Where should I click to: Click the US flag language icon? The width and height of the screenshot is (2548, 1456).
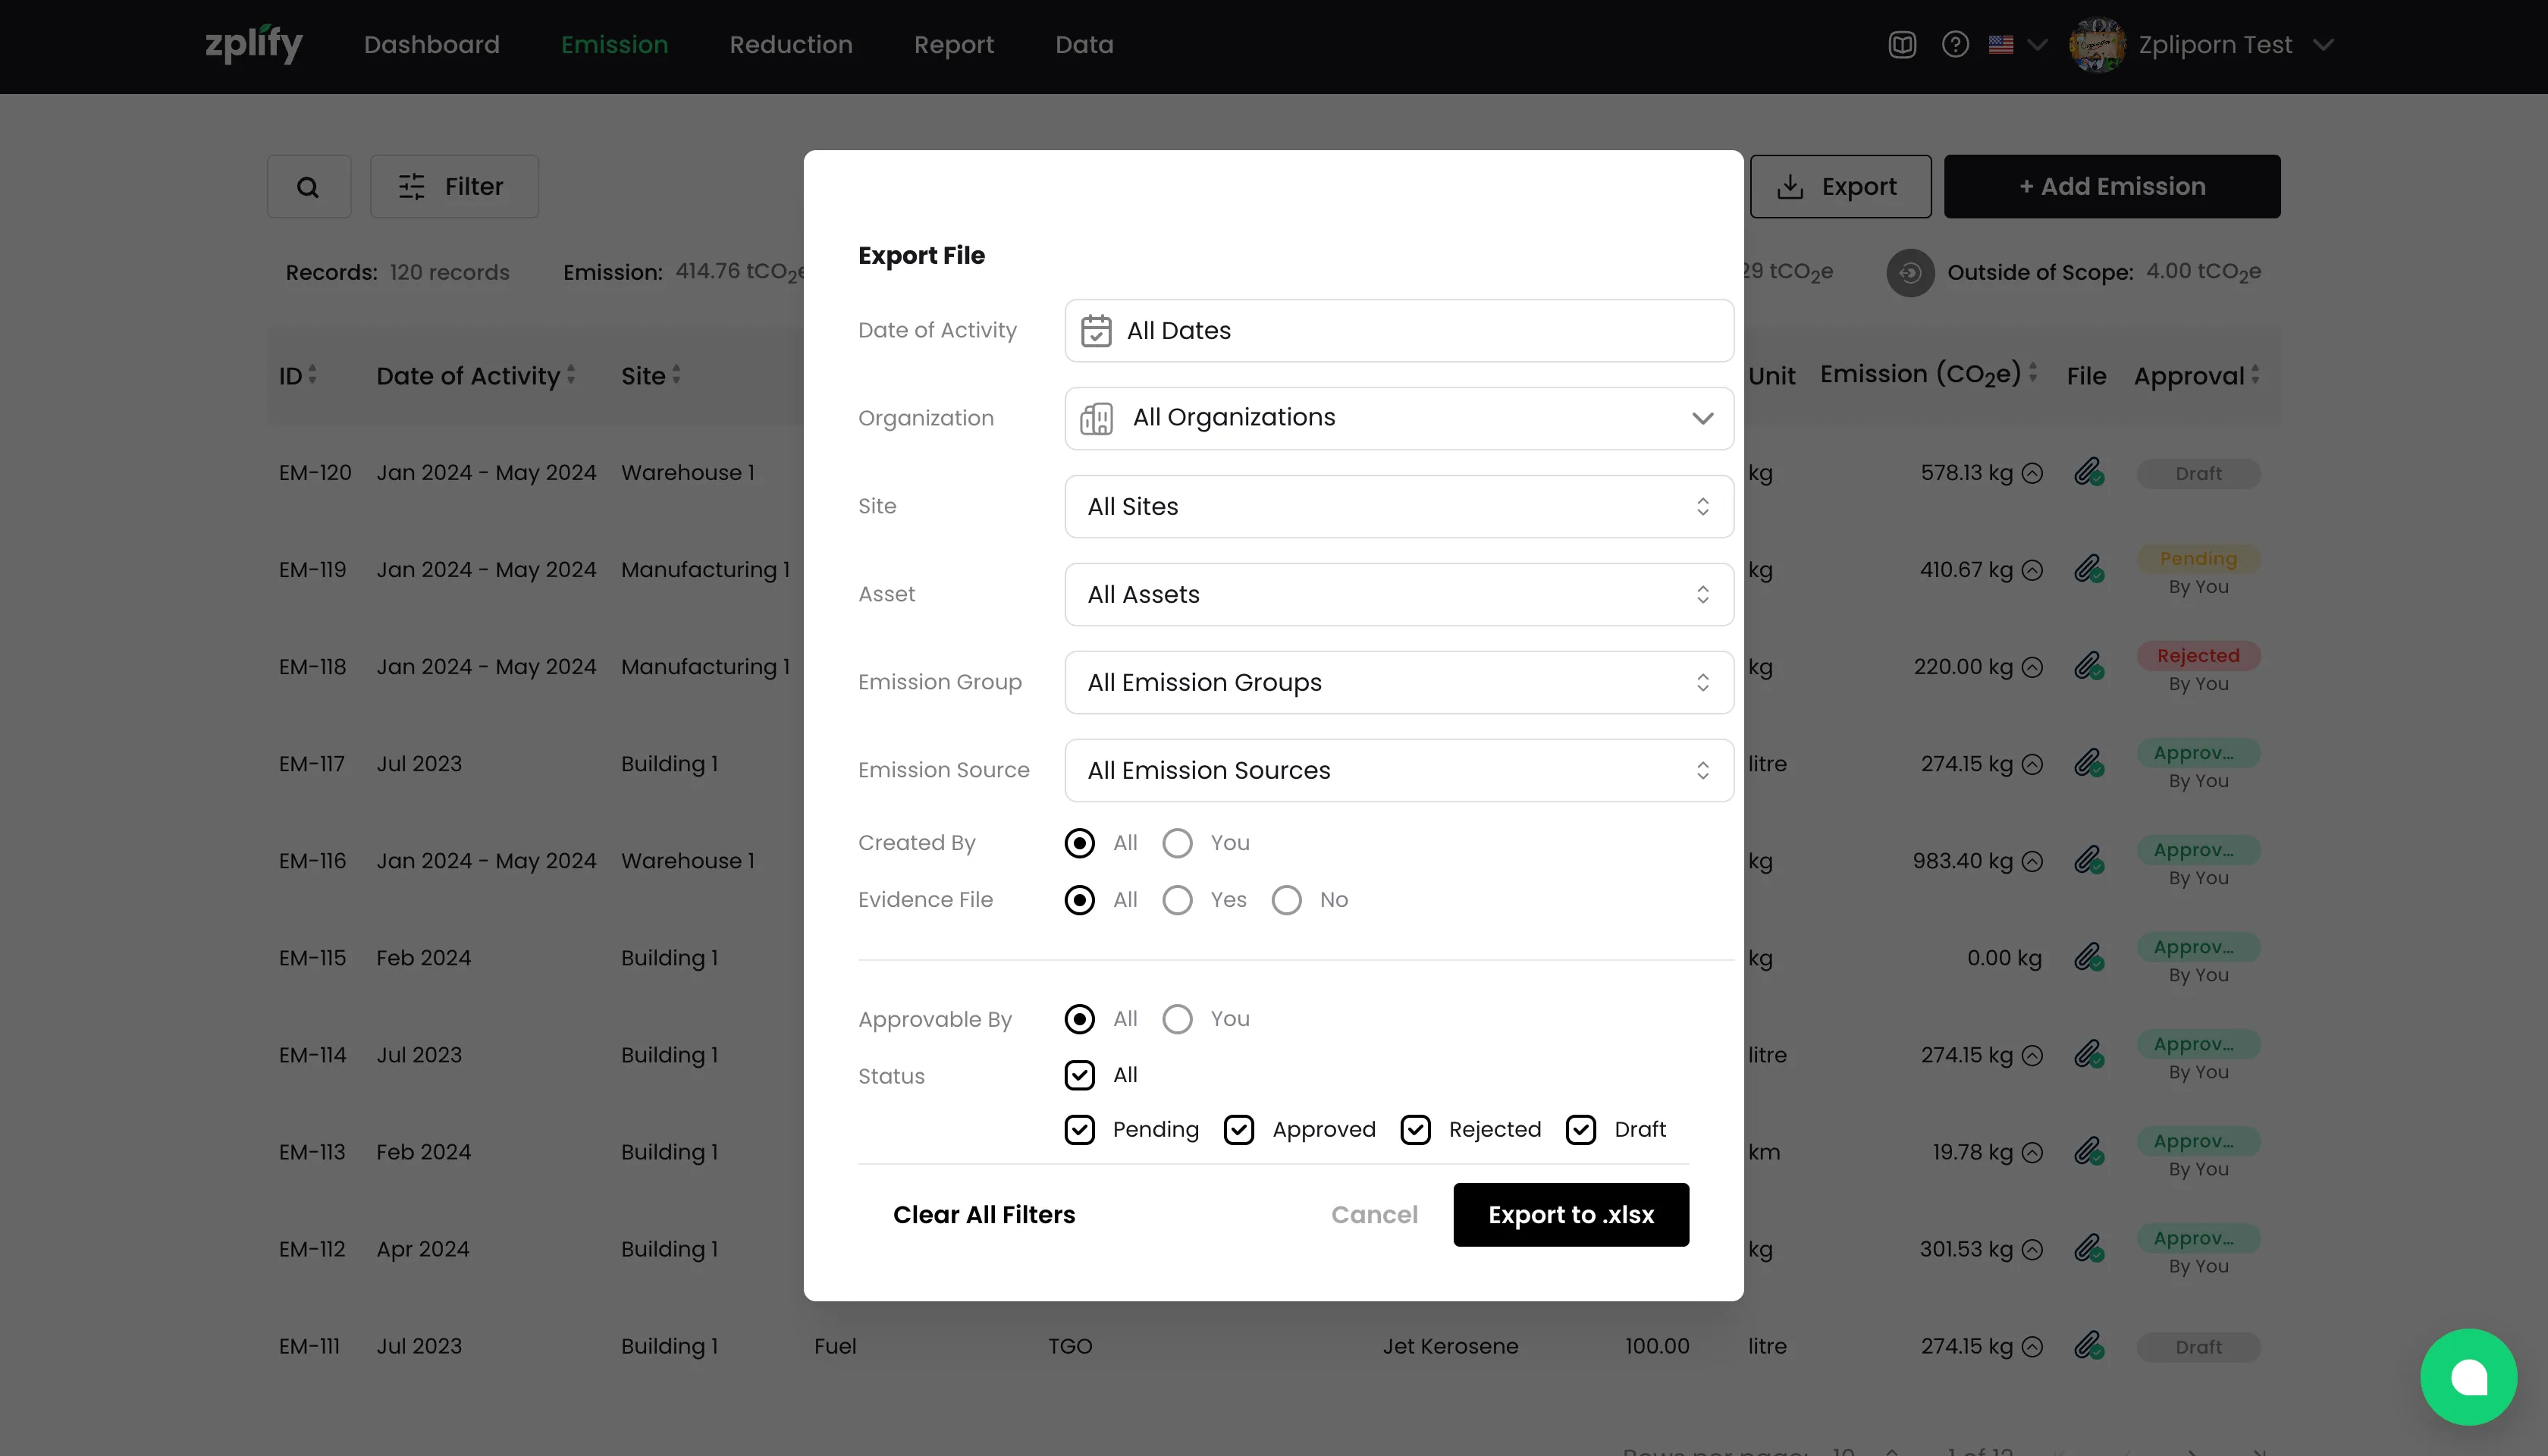click(2001, 45)
